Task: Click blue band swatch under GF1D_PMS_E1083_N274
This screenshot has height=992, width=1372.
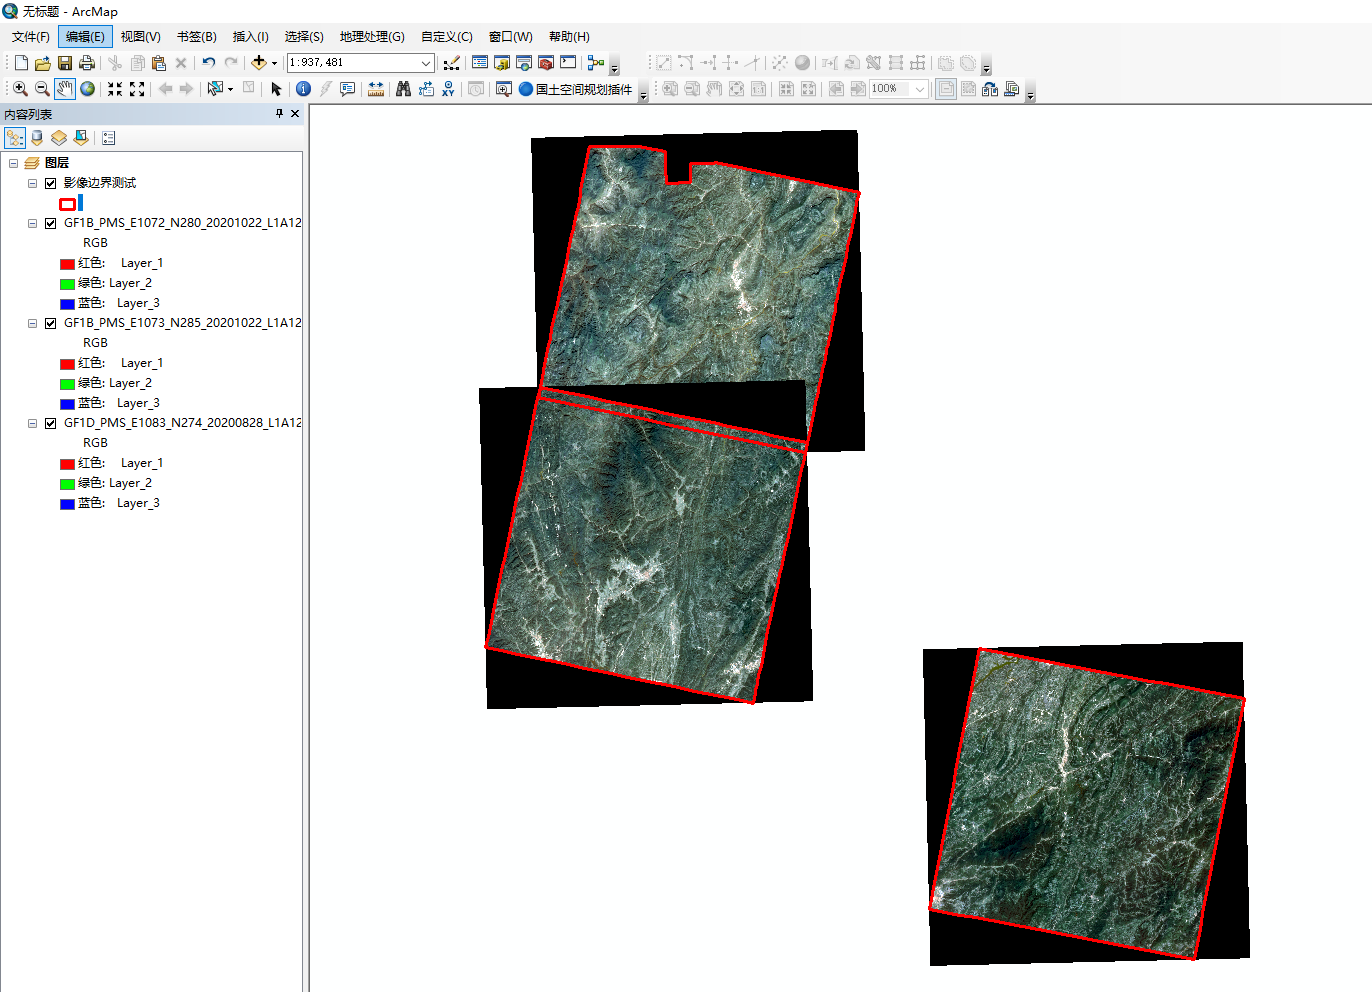Action: [67, 504]
